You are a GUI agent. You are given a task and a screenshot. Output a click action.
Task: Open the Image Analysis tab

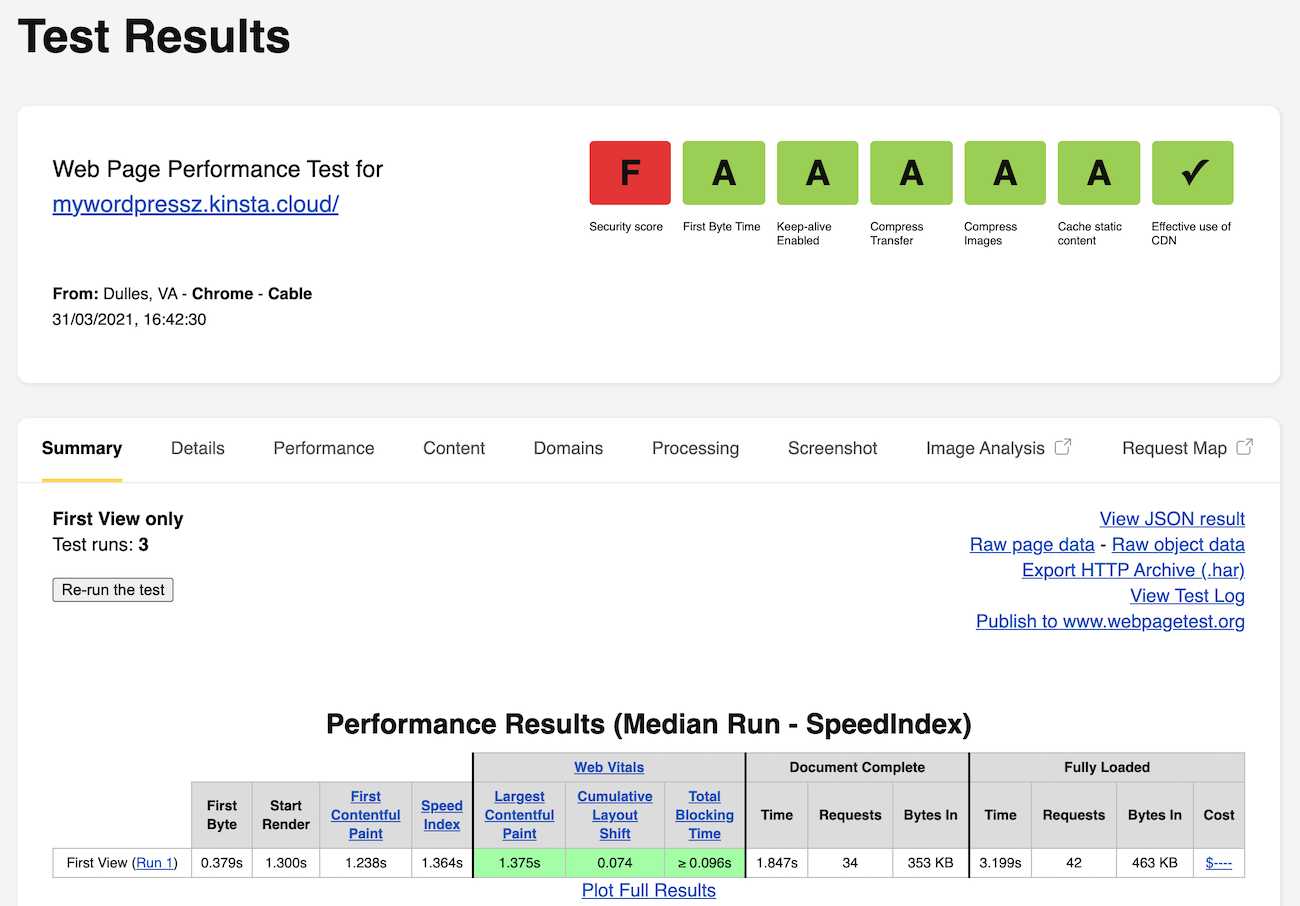point(985,448)
